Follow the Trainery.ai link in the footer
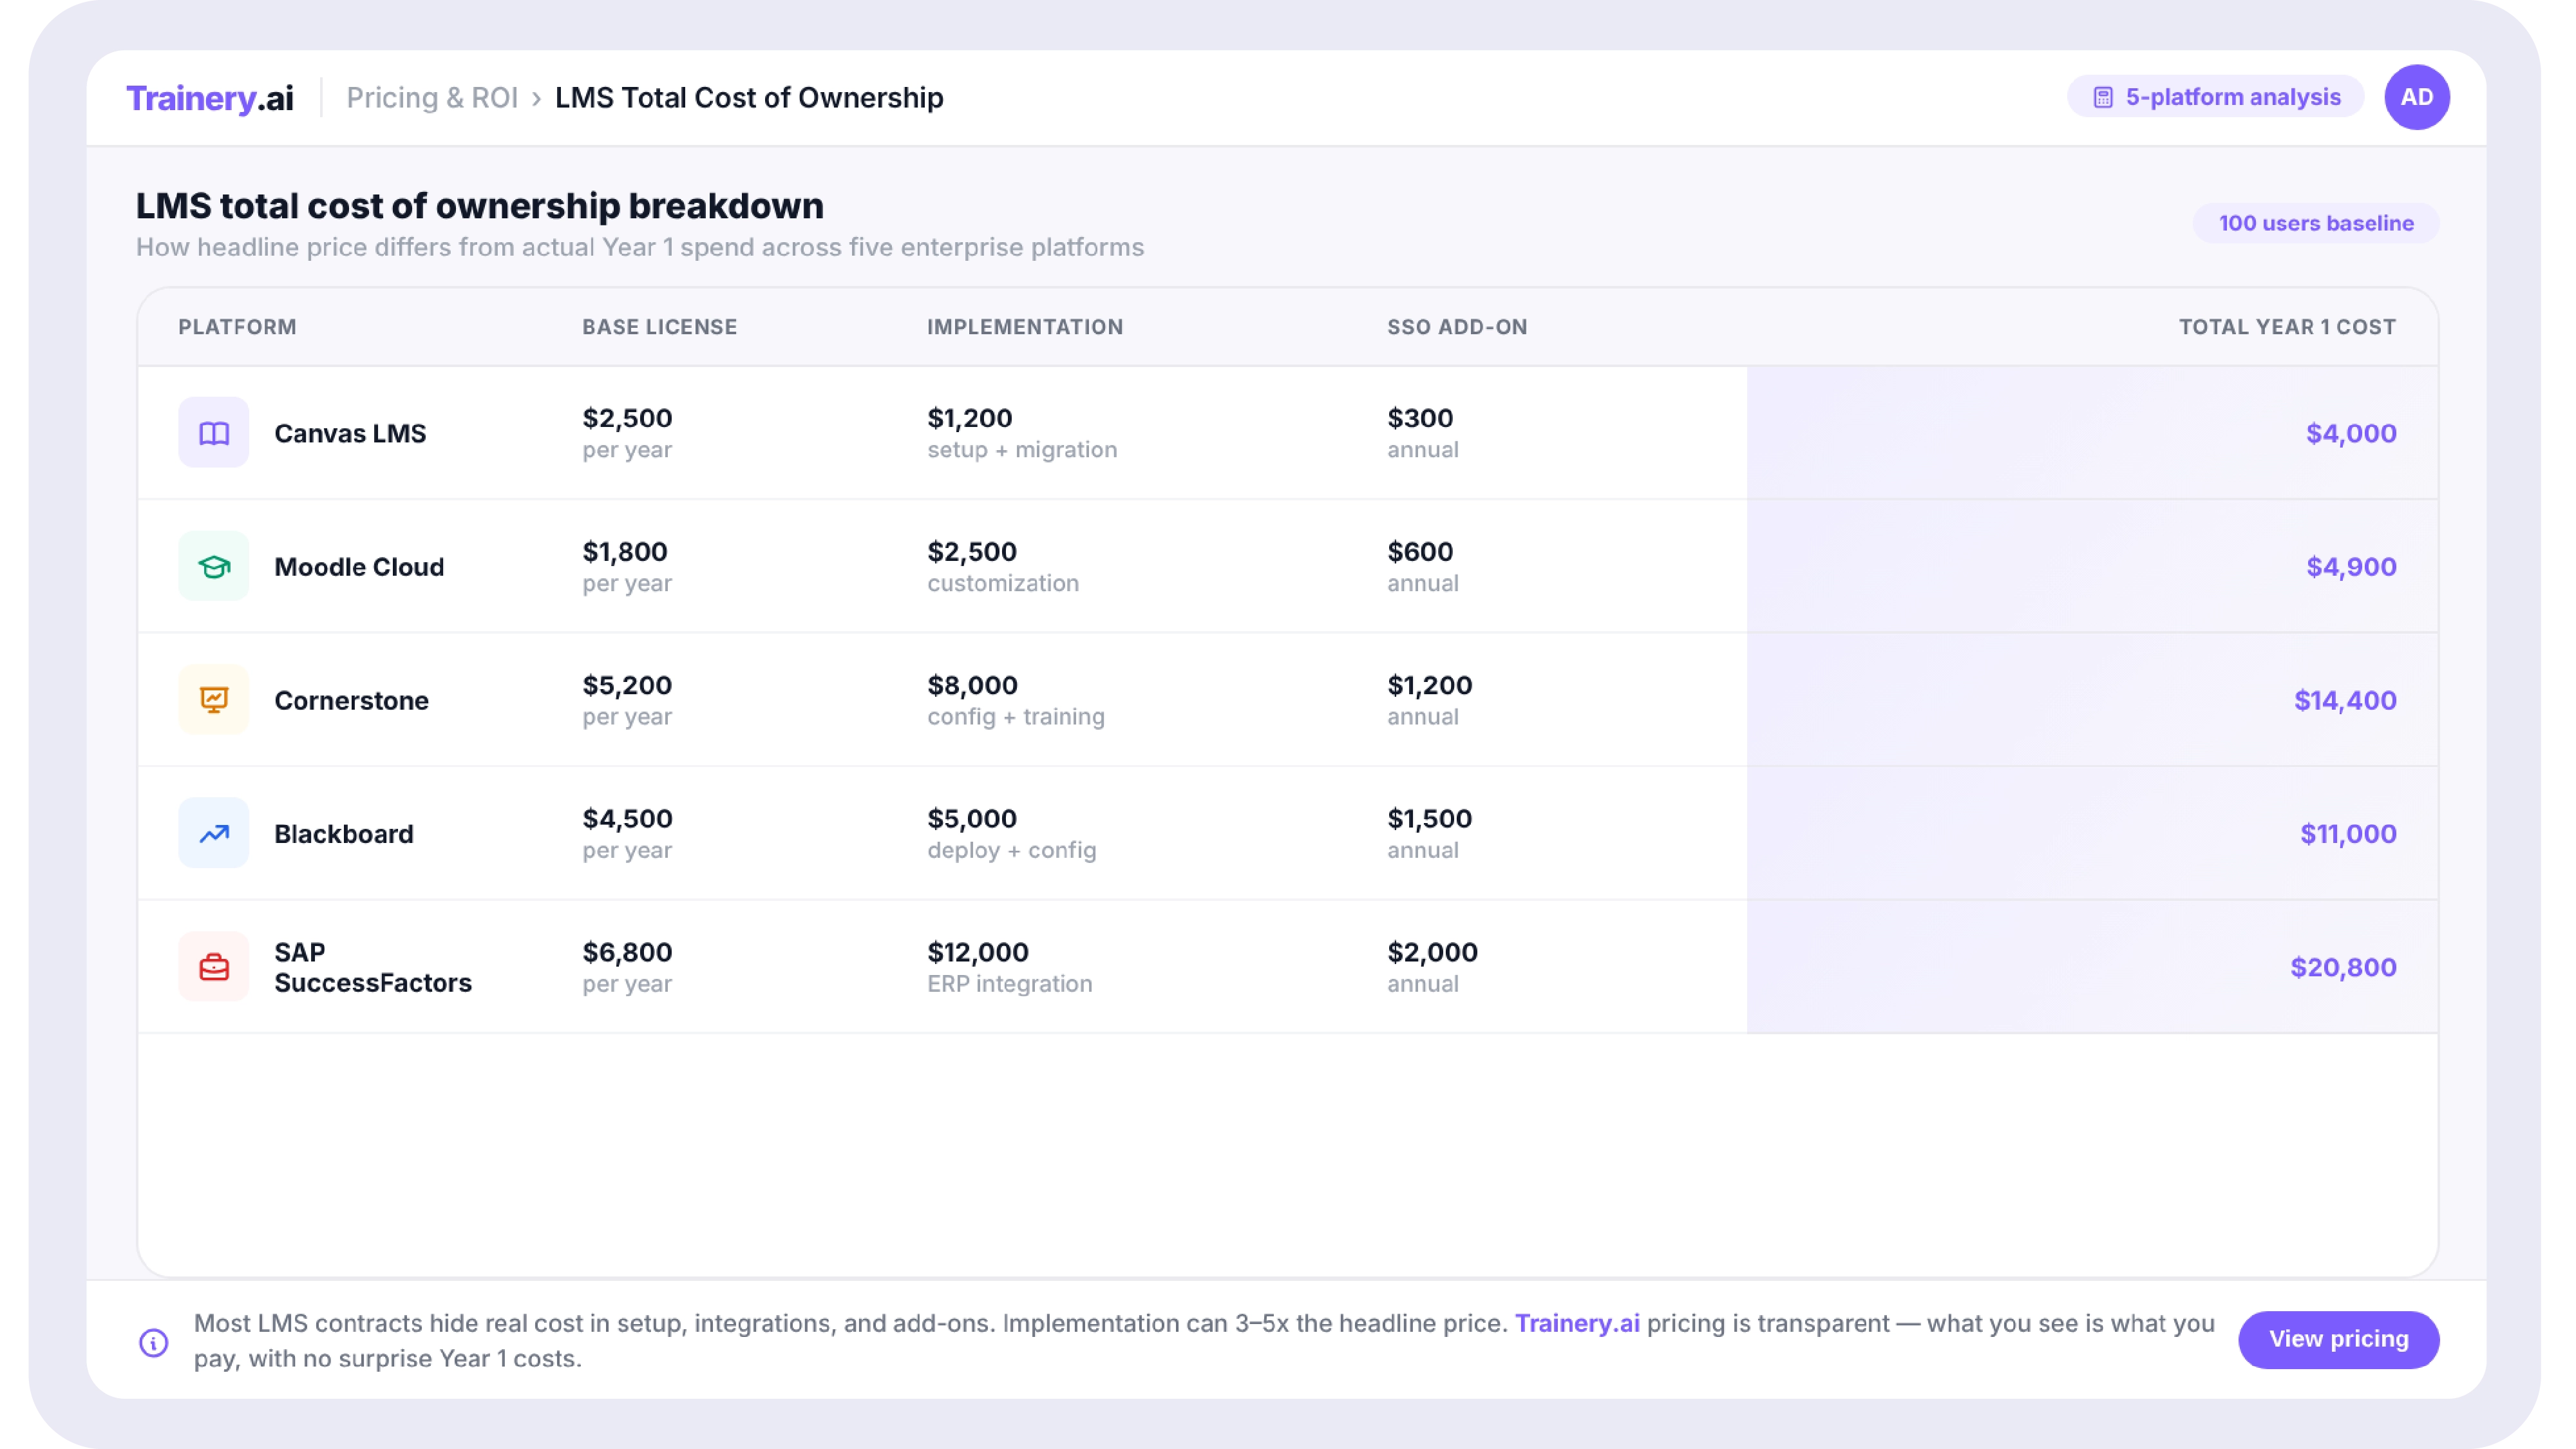The image size is (2576, 1449). pyautogui.click(x=1577, y=1323)
